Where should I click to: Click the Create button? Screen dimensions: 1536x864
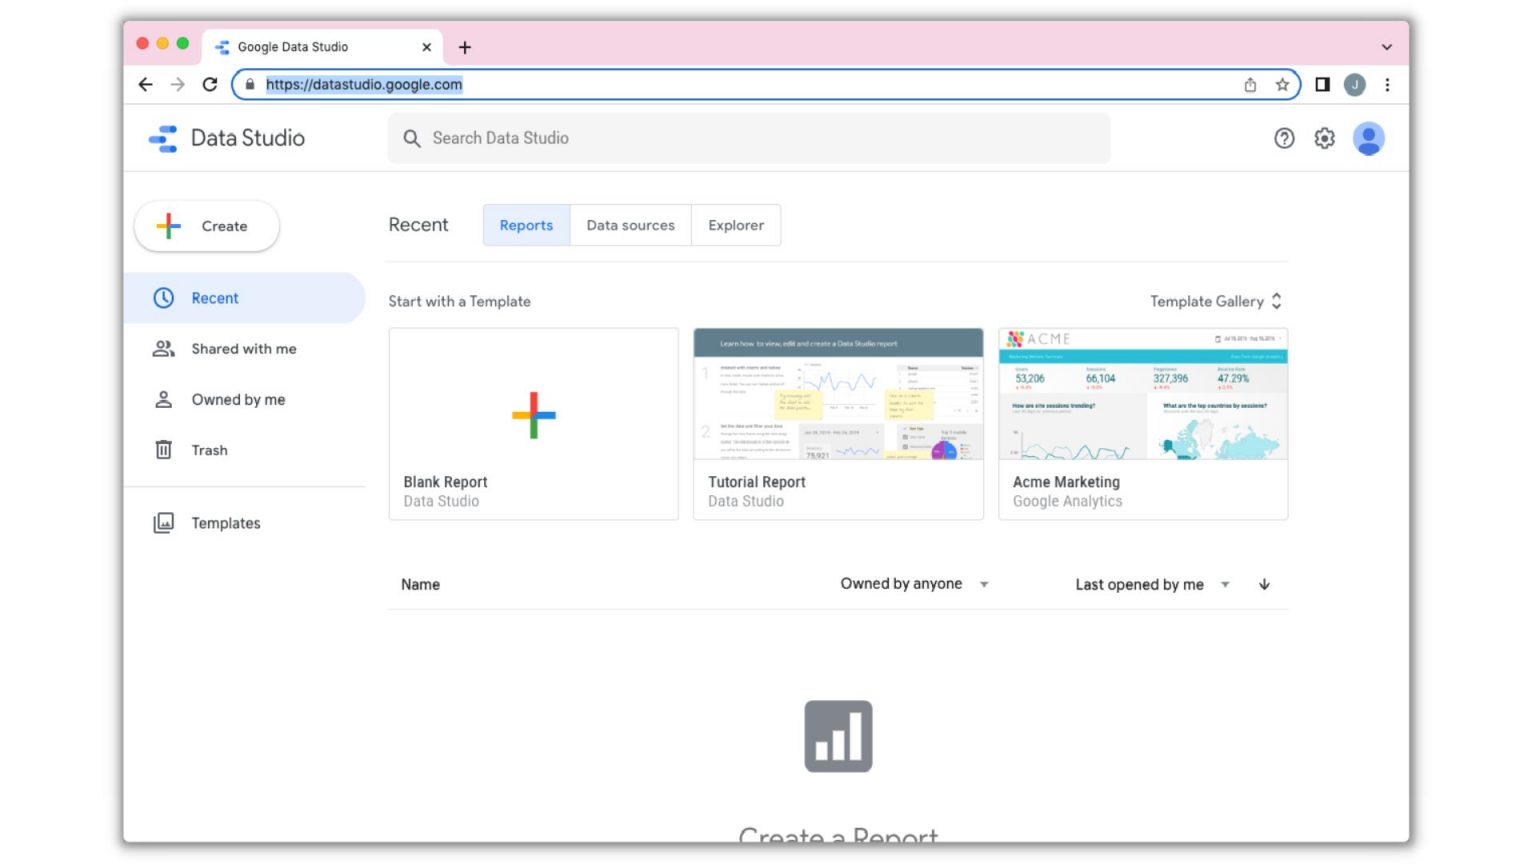(x=207, y=226)
